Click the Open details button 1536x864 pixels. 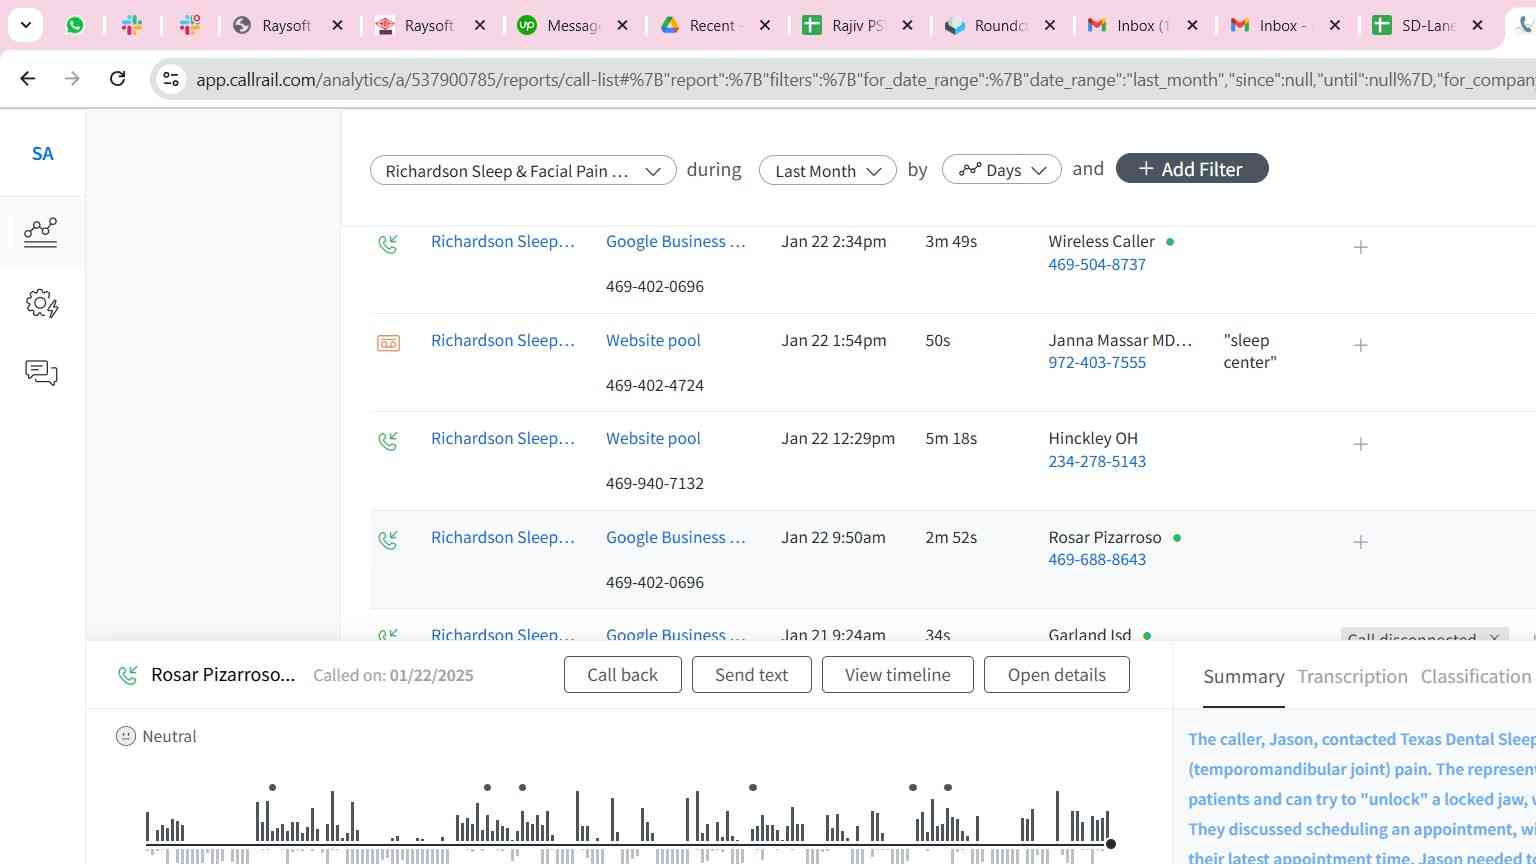point(1056,674)
